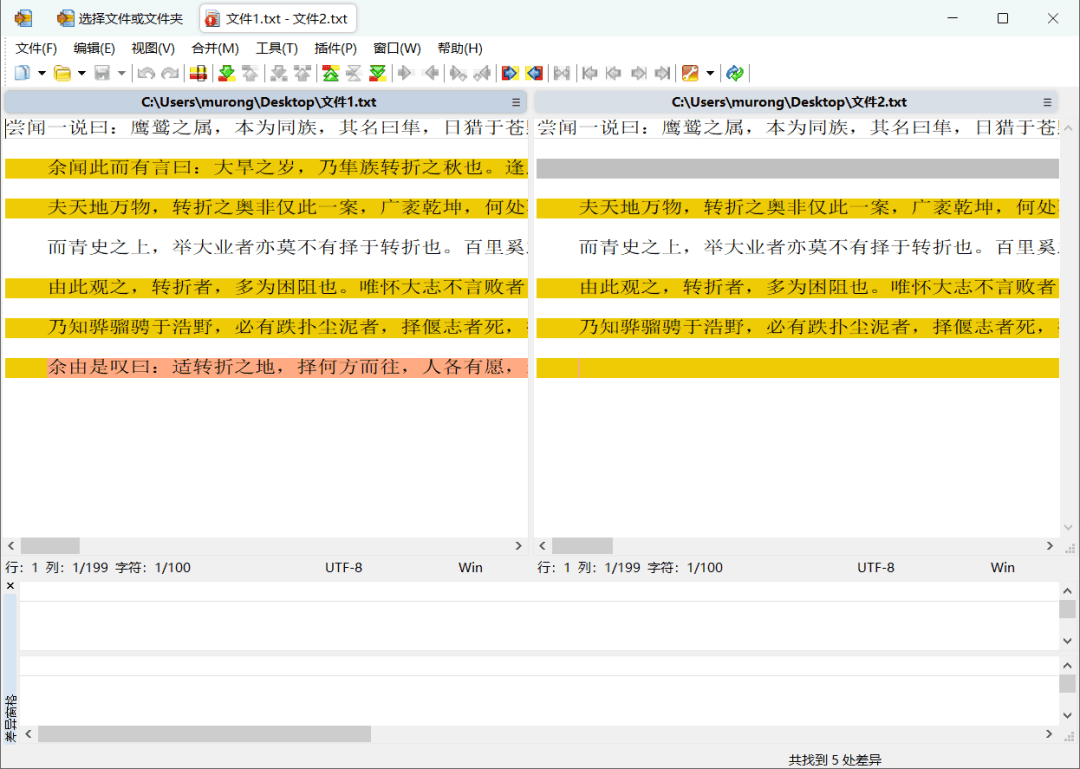The height and width of the screenshot is (769, 1080).
Task: Open the hamburger menu of 文件2.txt pane header
Action: [x=1047, y=102]
